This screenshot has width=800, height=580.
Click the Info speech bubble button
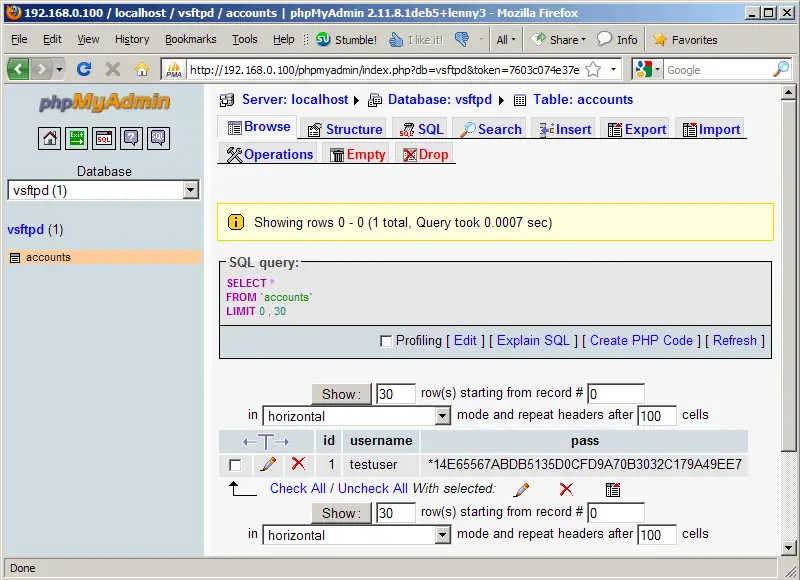(x=617, y=39)
